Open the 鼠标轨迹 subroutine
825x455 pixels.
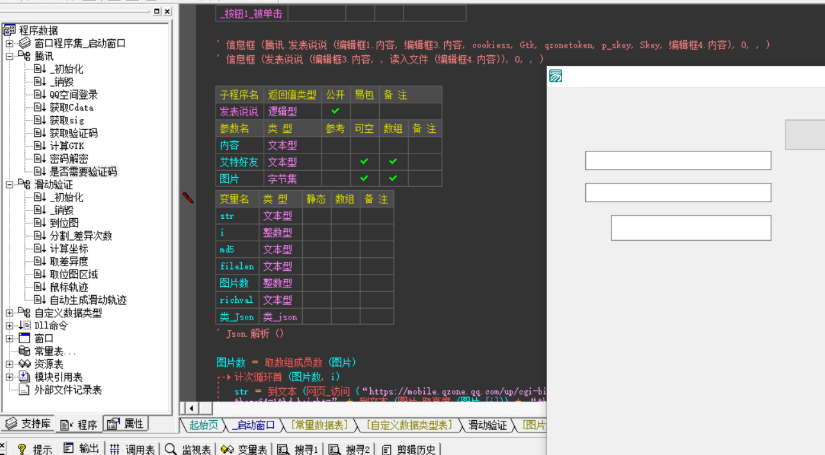click(x=69, y=287)
